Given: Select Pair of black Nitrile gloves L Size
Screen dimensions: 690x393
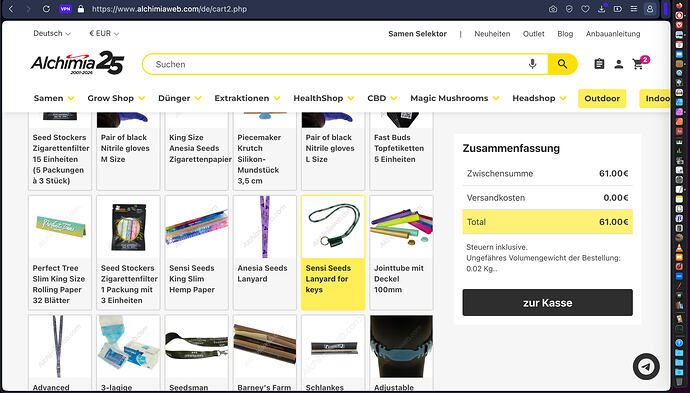Looking at the screenshot, I should (333, 151).
